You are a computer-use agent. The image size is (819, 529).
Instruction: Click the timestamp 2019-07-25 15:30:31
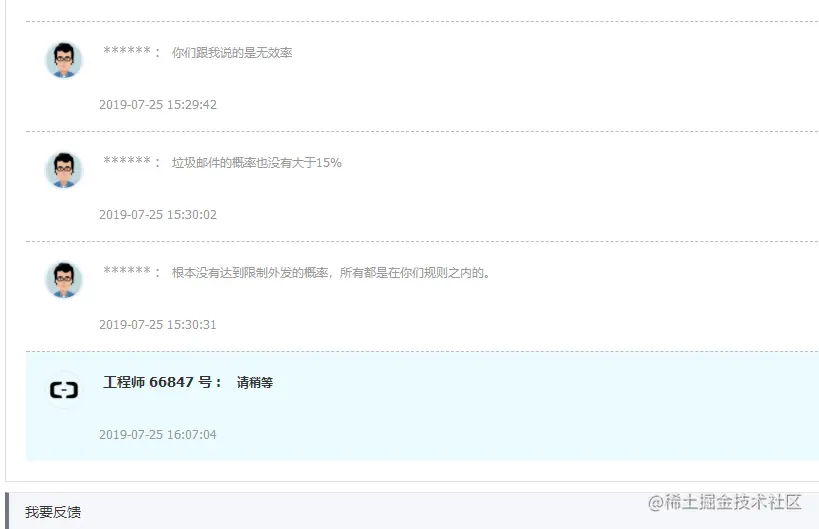(158, 325)
